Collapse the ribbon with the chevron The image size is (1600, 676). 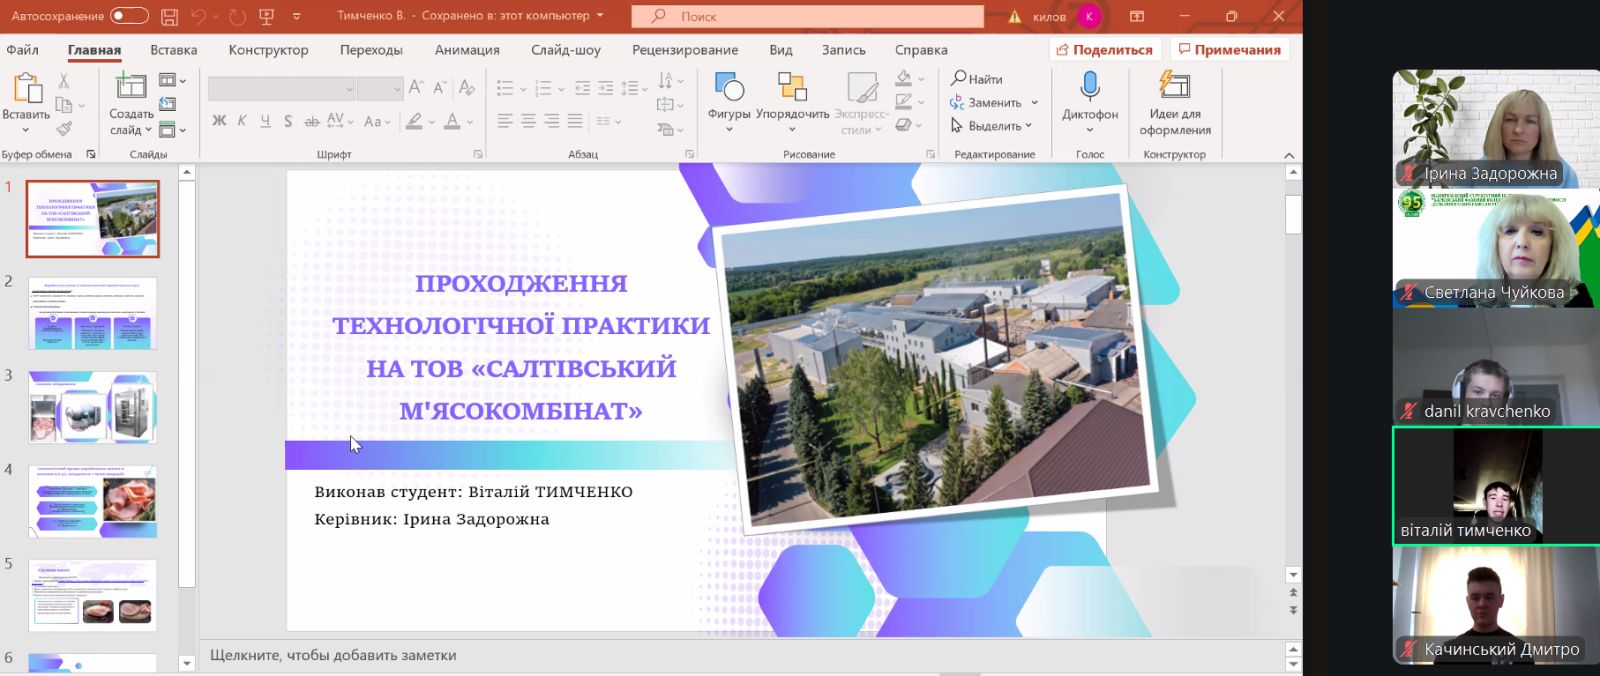(x=1289, y=155)
